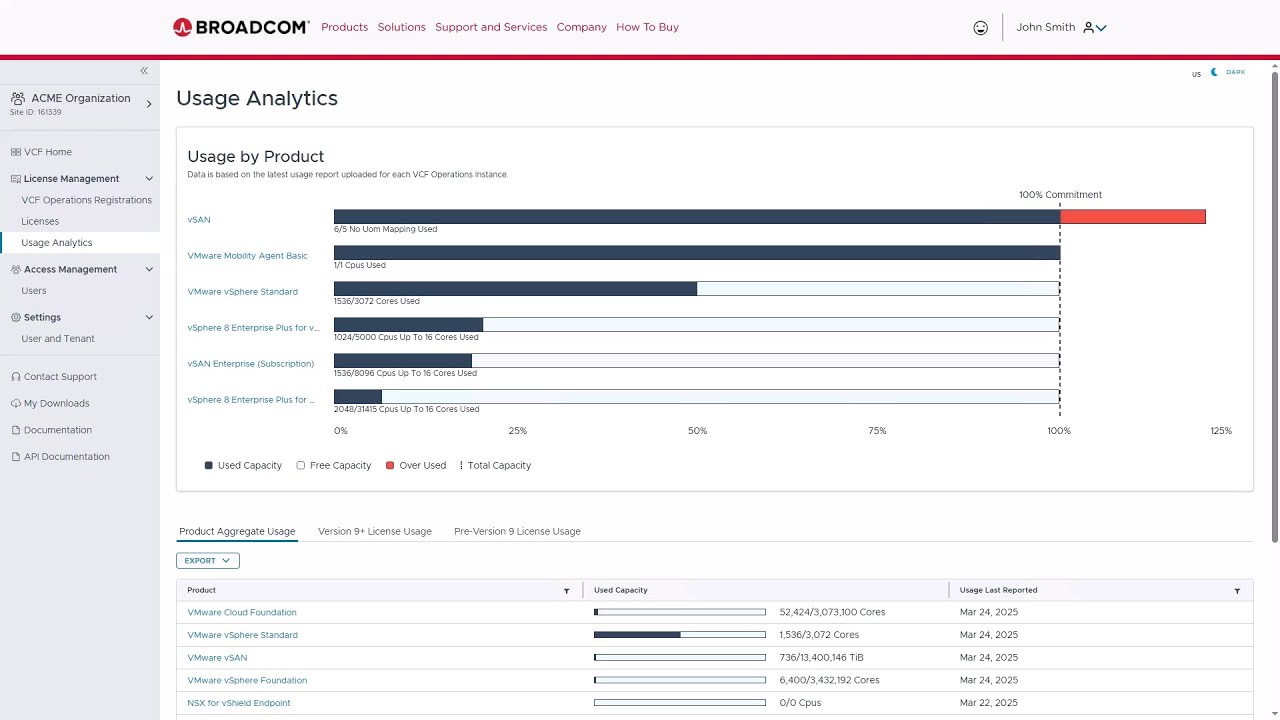Collapse the left sidebar with double-chevron icon
The height and width of the screenshot is (720, 1280).
144,71
